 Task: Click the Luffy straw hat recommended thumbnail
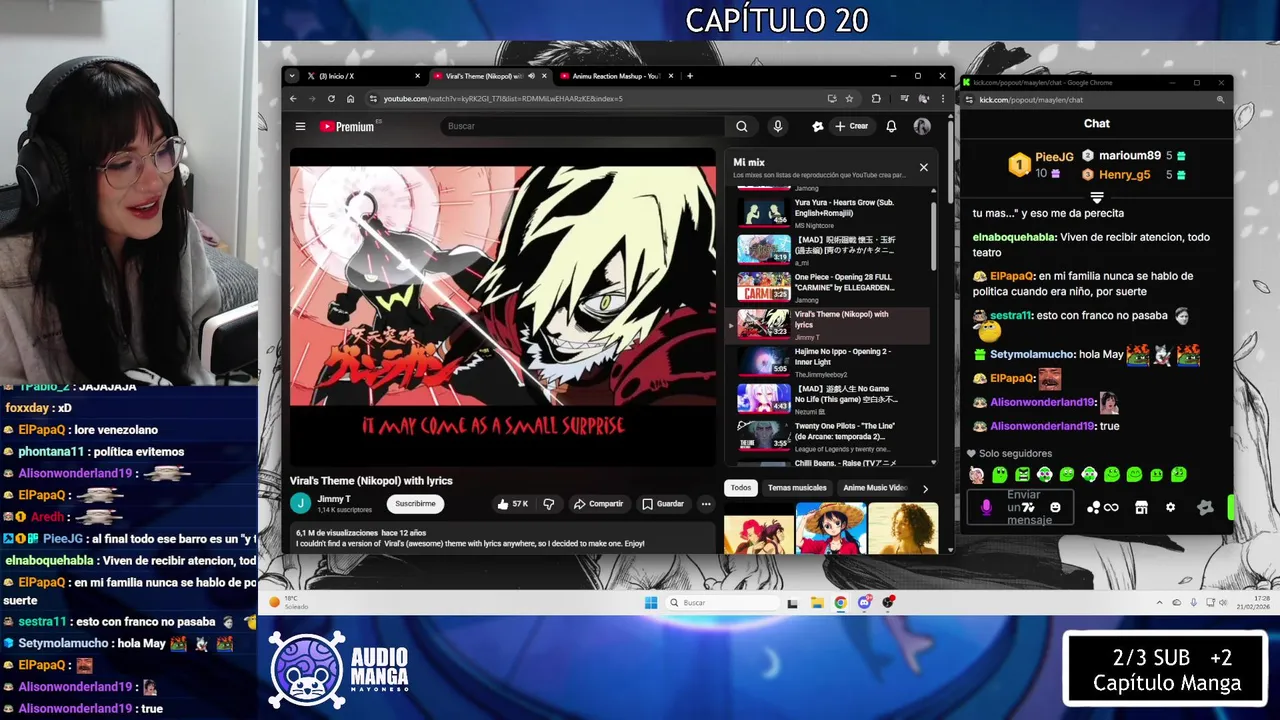830,528
